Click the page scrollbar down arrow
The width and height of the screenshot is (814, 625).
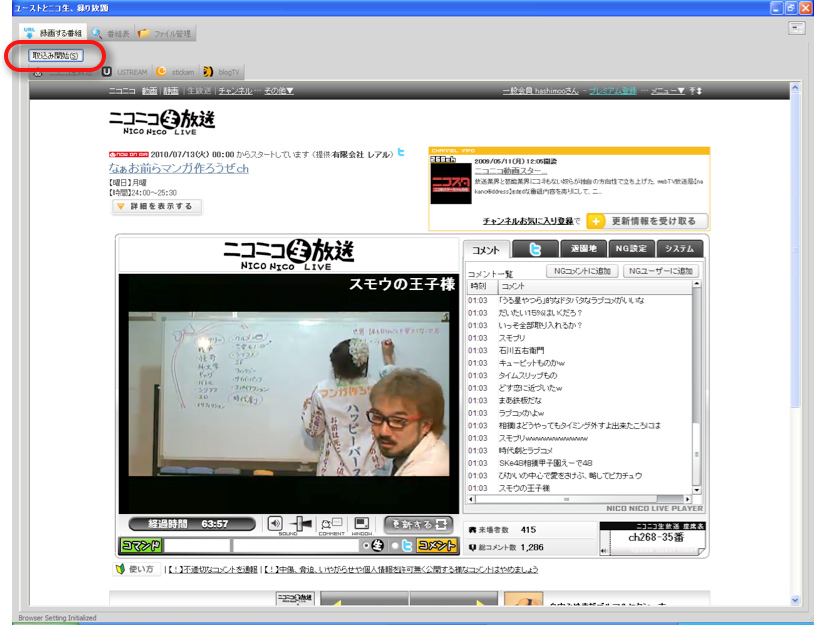(x=795, y=600)
